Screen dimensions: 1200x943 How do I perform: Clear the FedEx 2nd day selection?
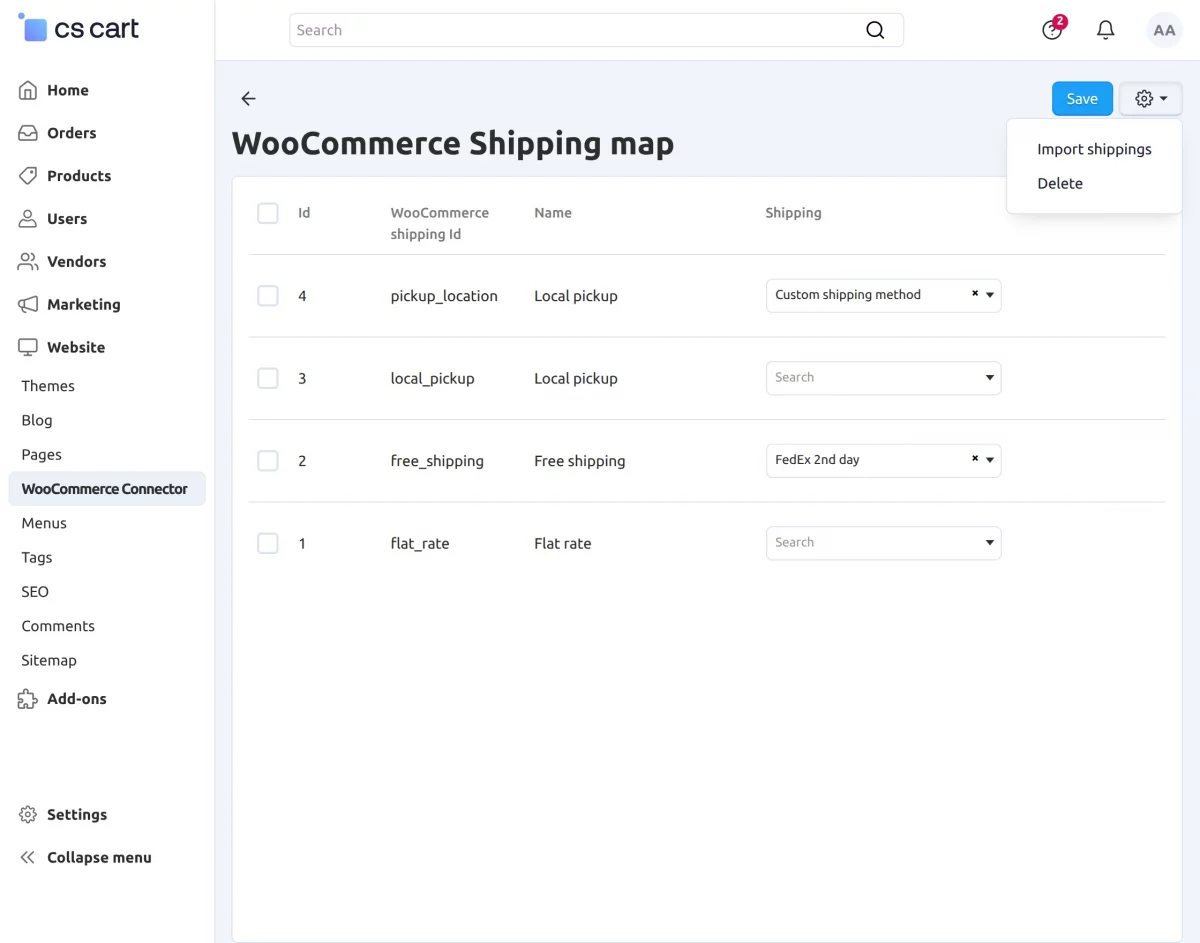[x=975, y=459]
